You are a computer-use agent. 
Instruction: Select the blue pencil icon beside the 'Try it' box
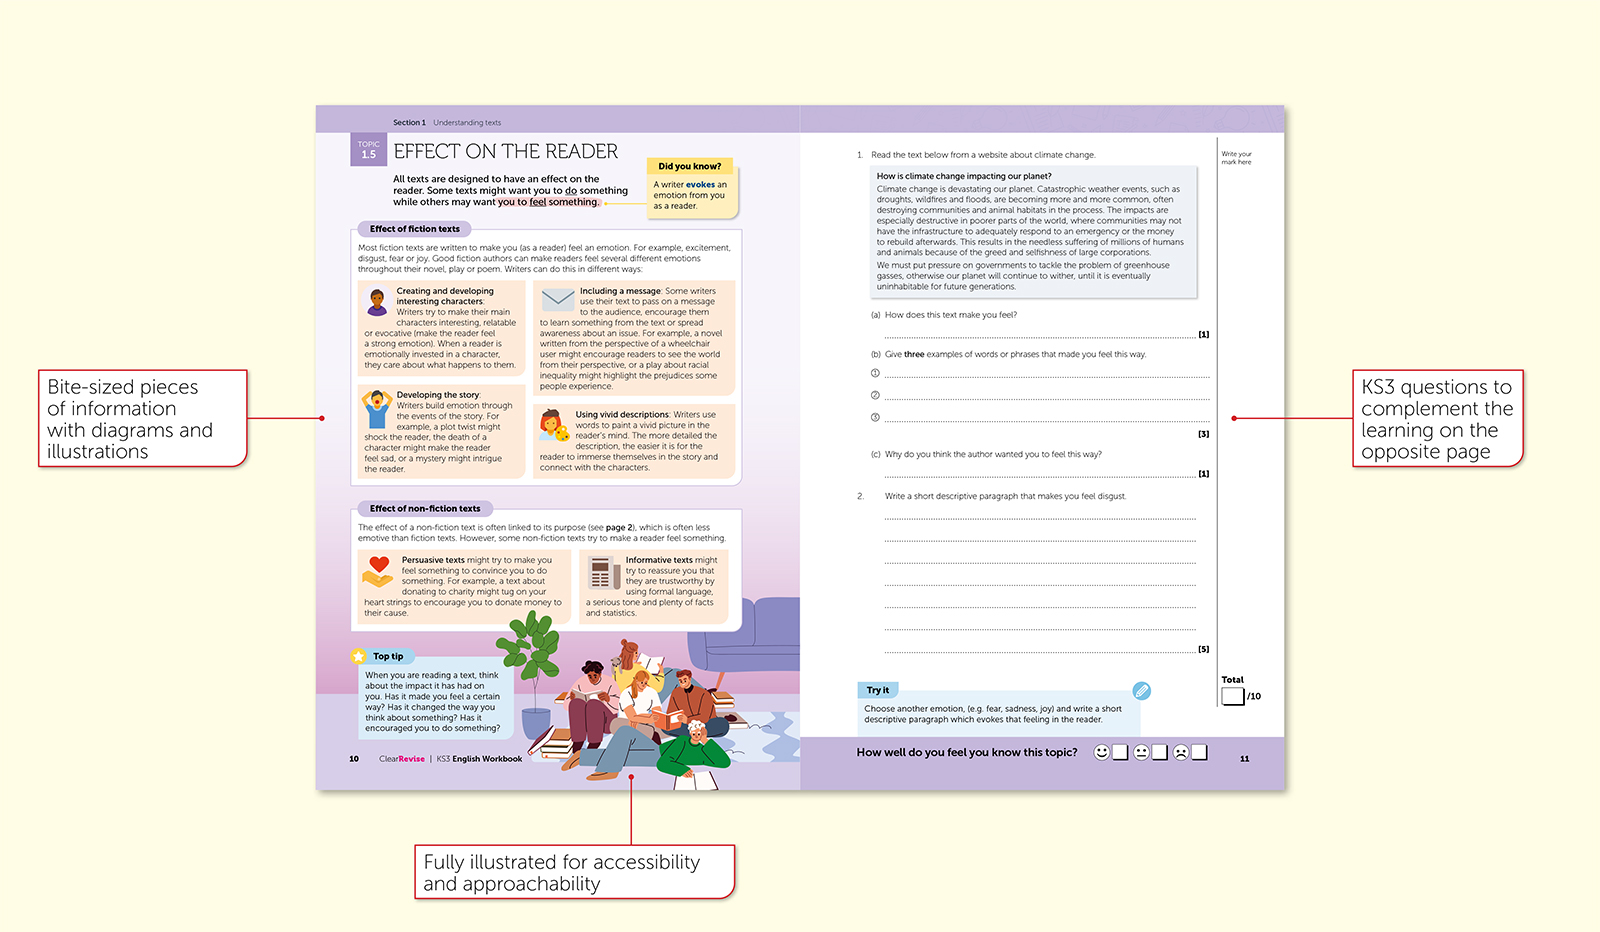(1142, 690)
